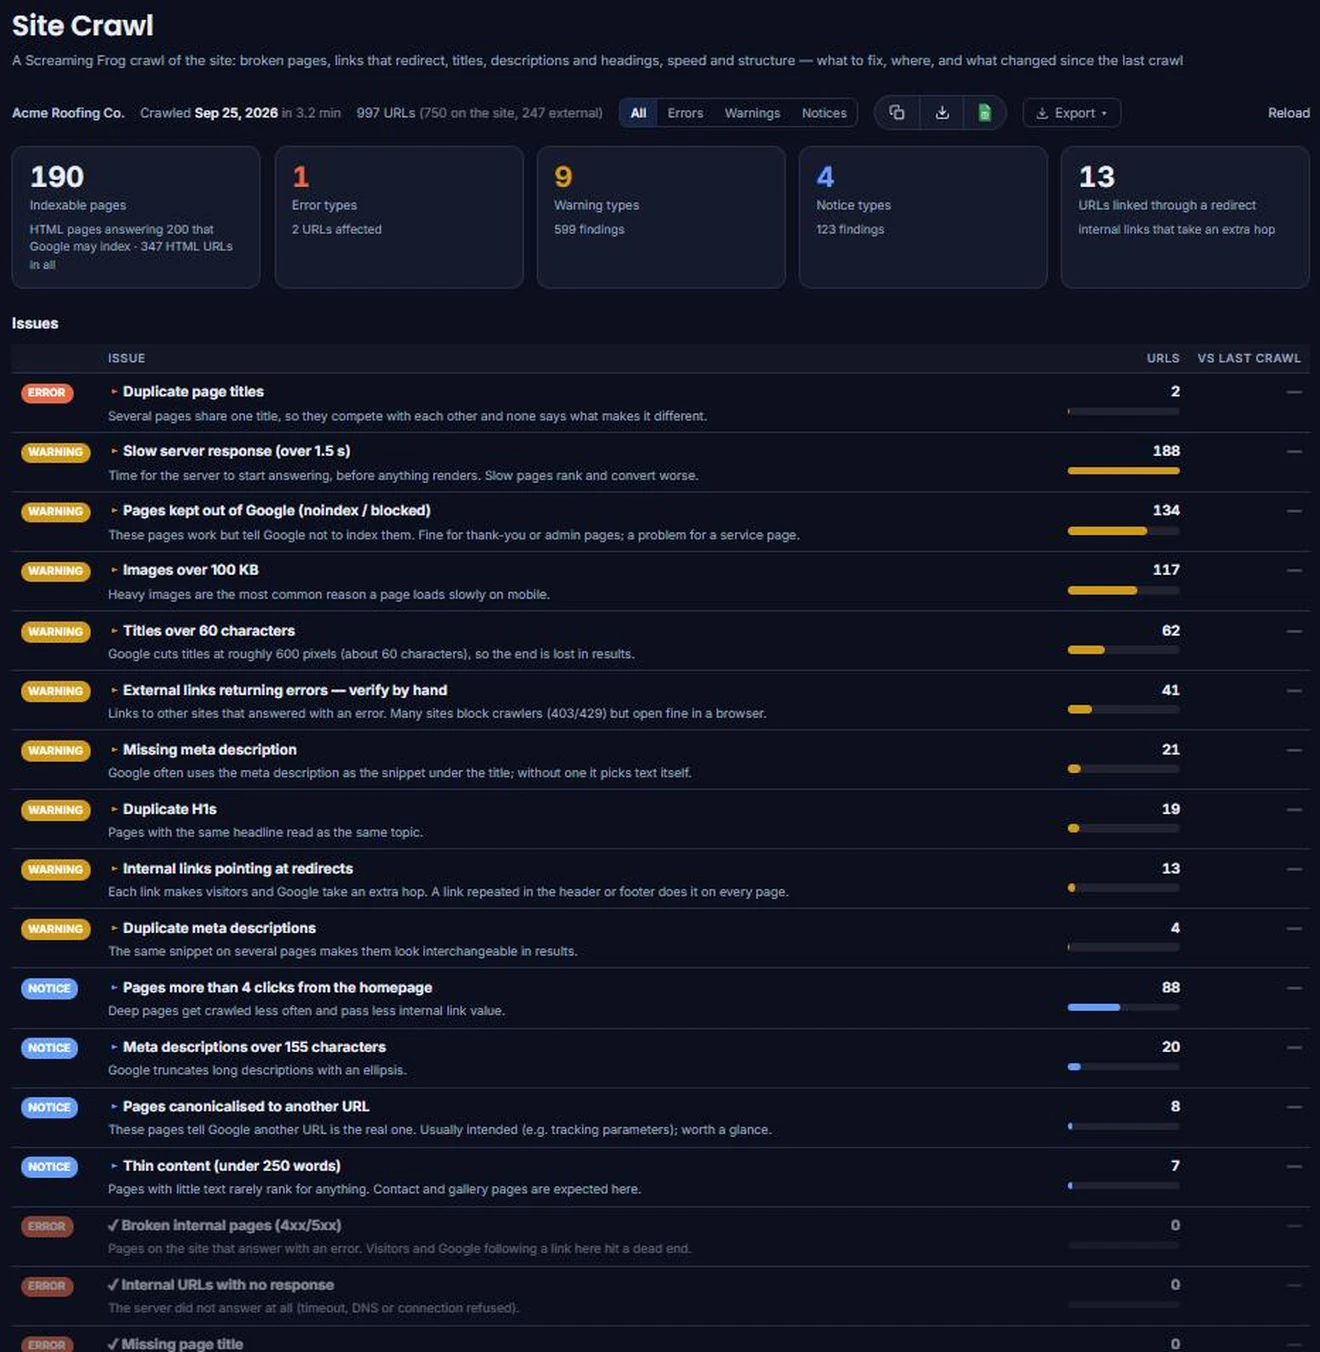The image size is (1320, 1352).
Task: Click the copy icon in the toolbar
Action: (x=897, y=113)
